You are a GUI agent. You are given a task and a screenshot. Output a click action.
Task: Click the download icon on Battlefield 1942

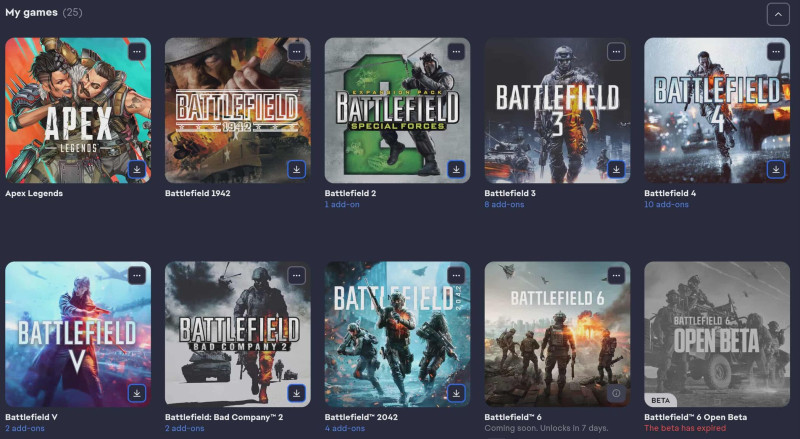click(296, 169)
